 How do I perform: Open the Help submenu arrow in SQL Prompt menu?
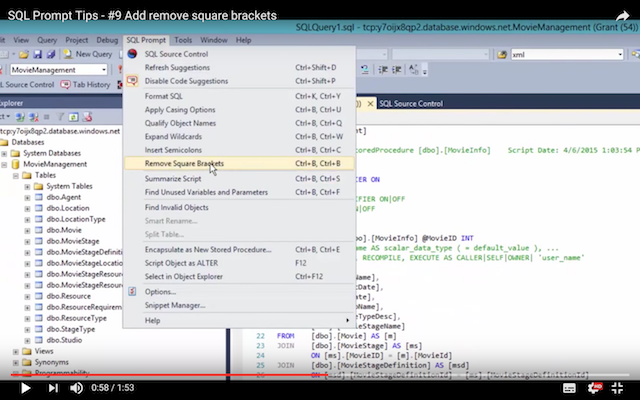pos(347,320)
